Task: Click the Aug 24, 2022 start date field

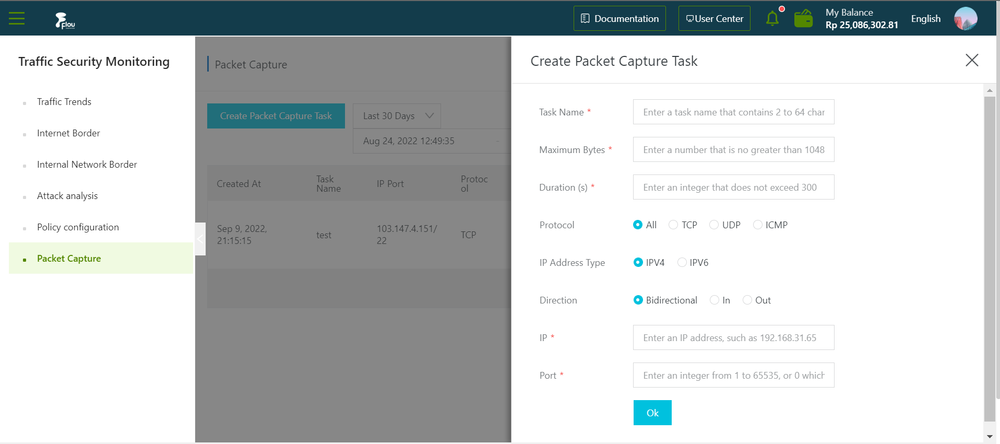Action: pyautogui.click(x=409, y=141)
